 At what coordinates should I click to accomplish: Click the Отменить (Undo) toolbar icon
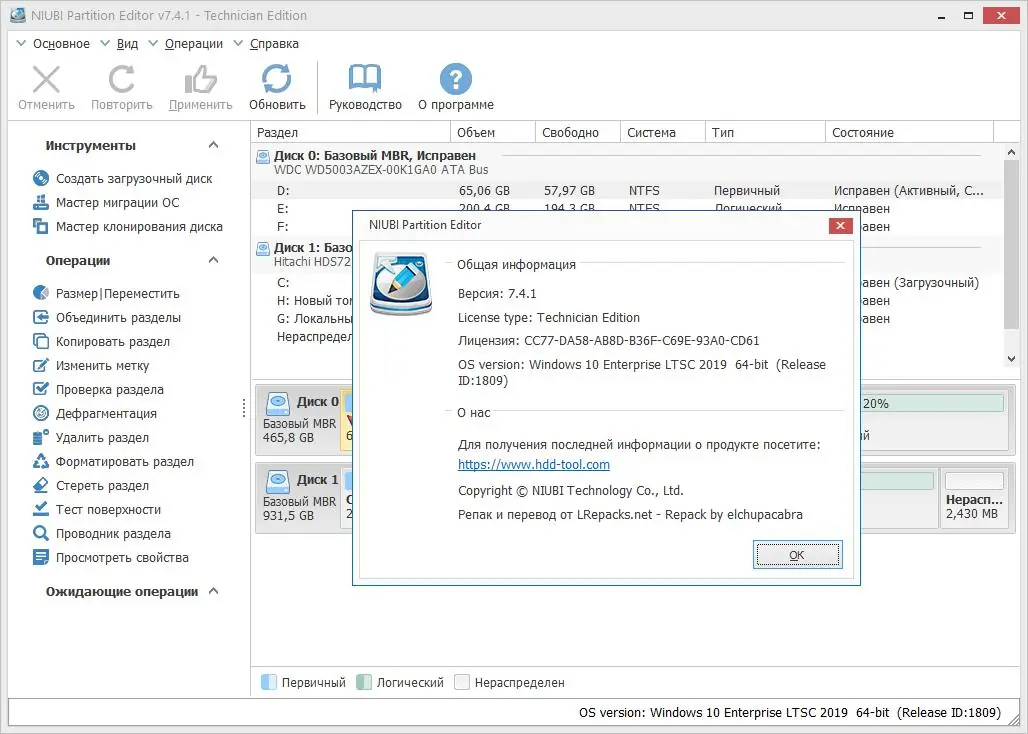point(47,79)
